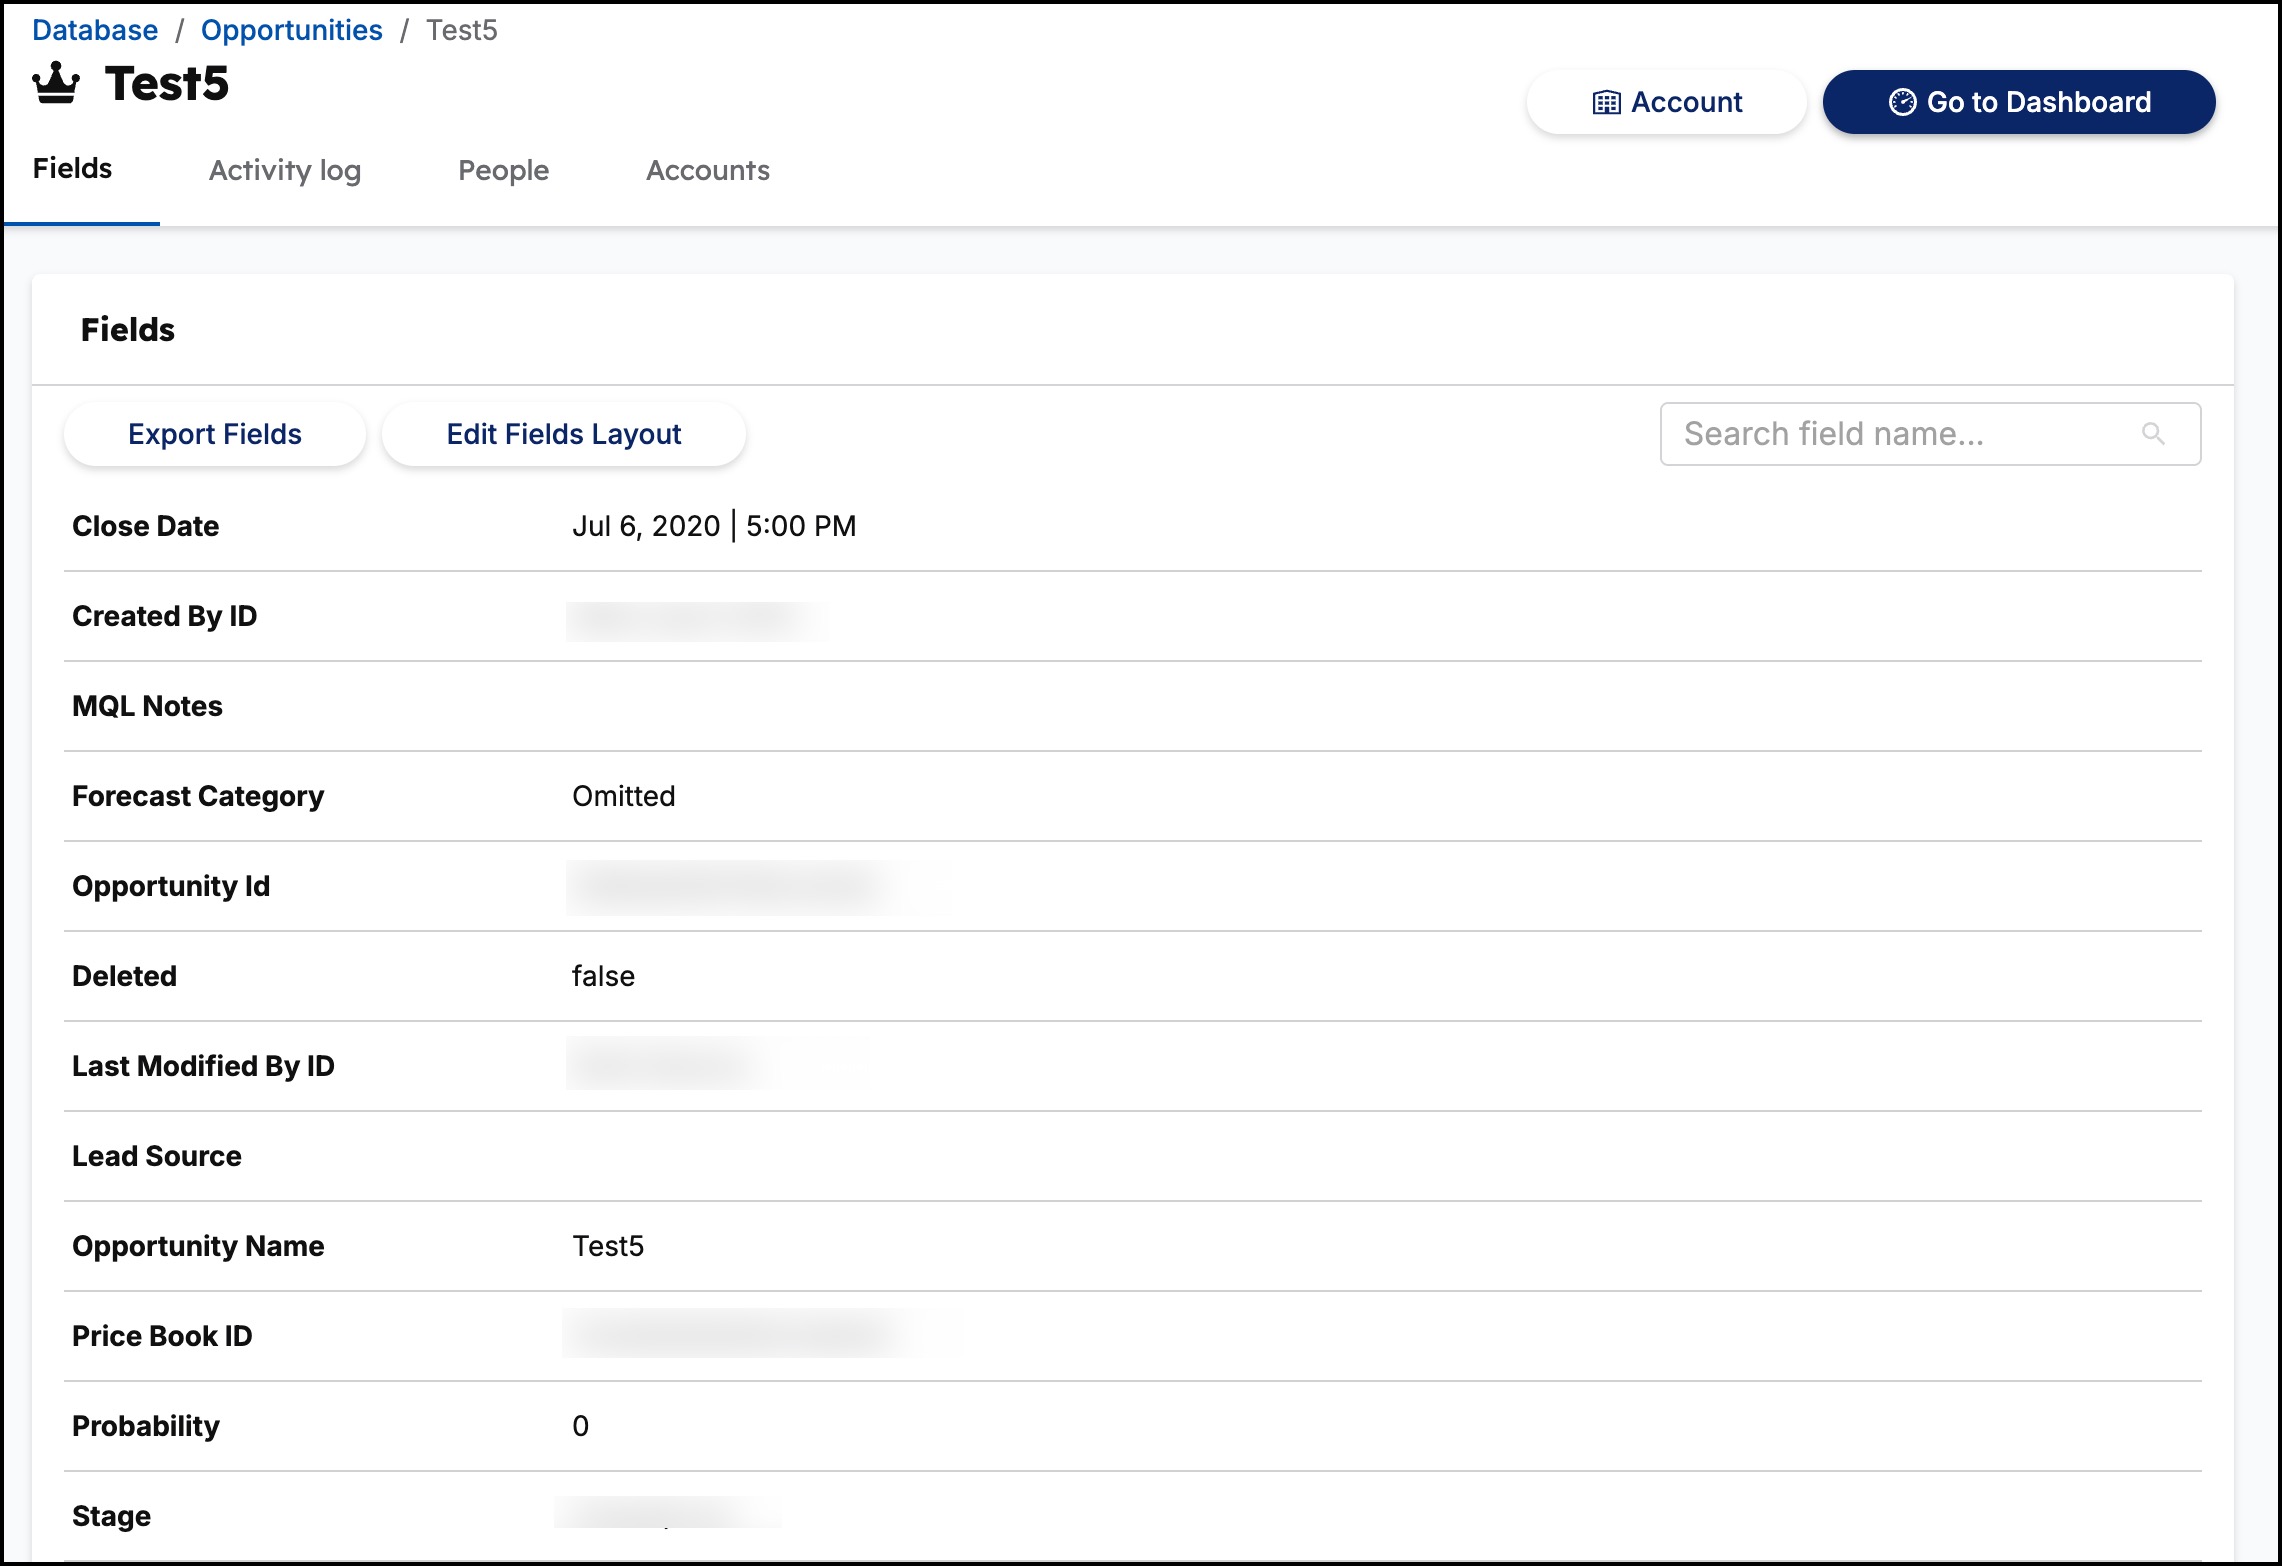Click the Fields section heading
The height and width of the screenshot is (1566, 2282).
[127, 329]
